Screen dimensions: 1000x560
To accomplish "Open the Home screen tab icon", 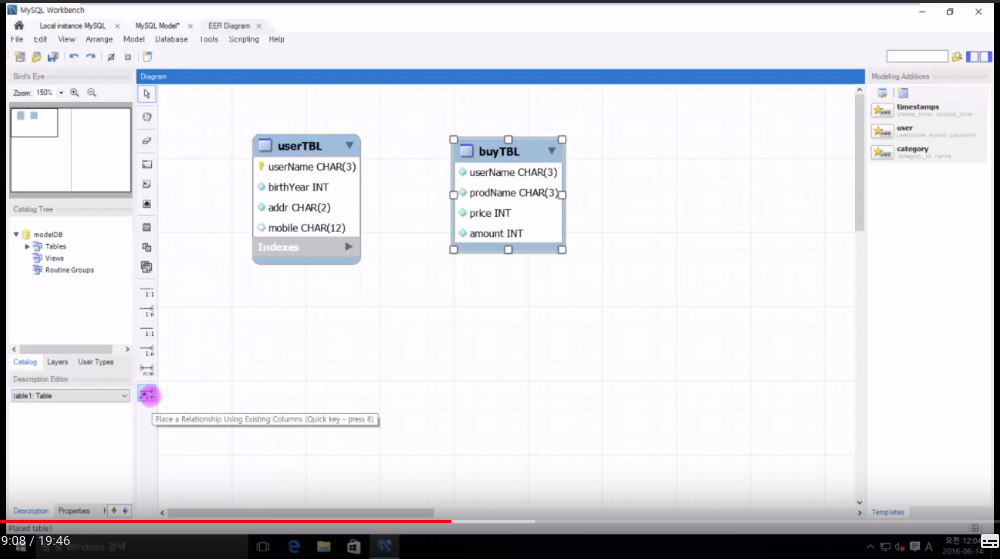I will (x=19, y=26).
